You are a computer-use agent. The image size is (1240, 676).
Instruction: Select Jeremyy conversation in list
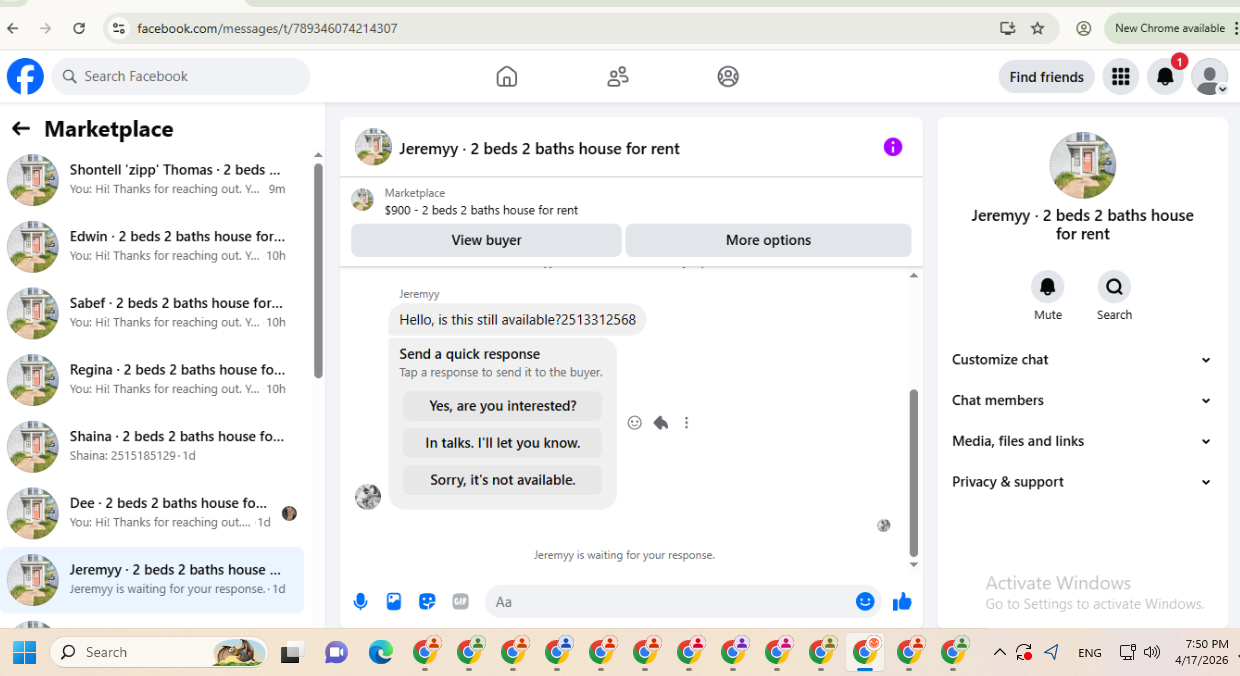pyautogui.click(x=152, y=580)
